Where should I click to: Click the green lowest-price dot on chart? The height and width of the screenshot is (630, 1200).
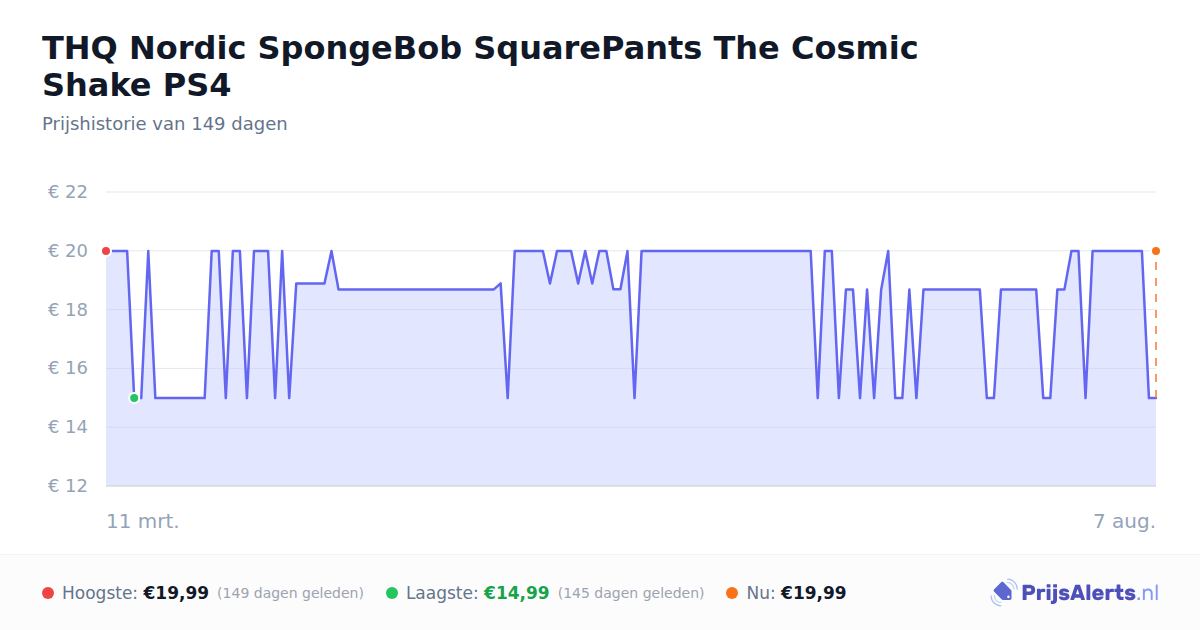(134, 398)
